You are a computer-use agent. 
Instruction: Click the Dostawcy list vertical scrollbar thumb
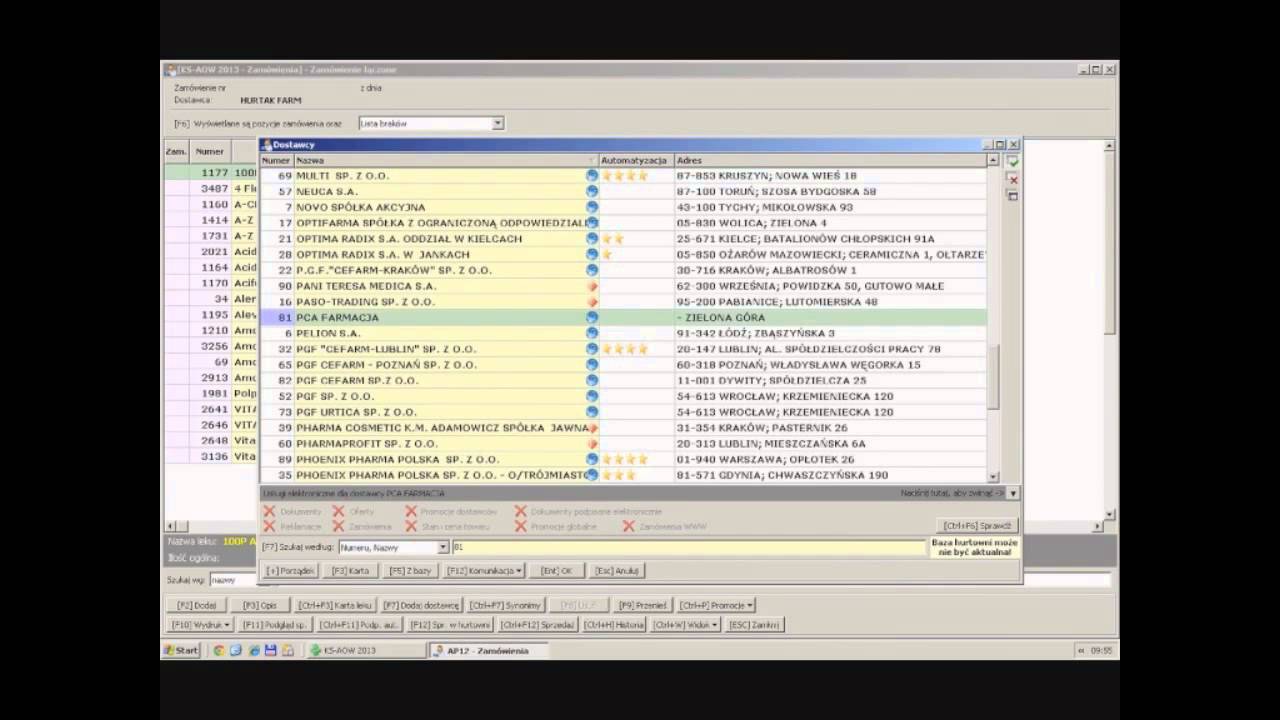pyautogui.click(x=993, y=377)
